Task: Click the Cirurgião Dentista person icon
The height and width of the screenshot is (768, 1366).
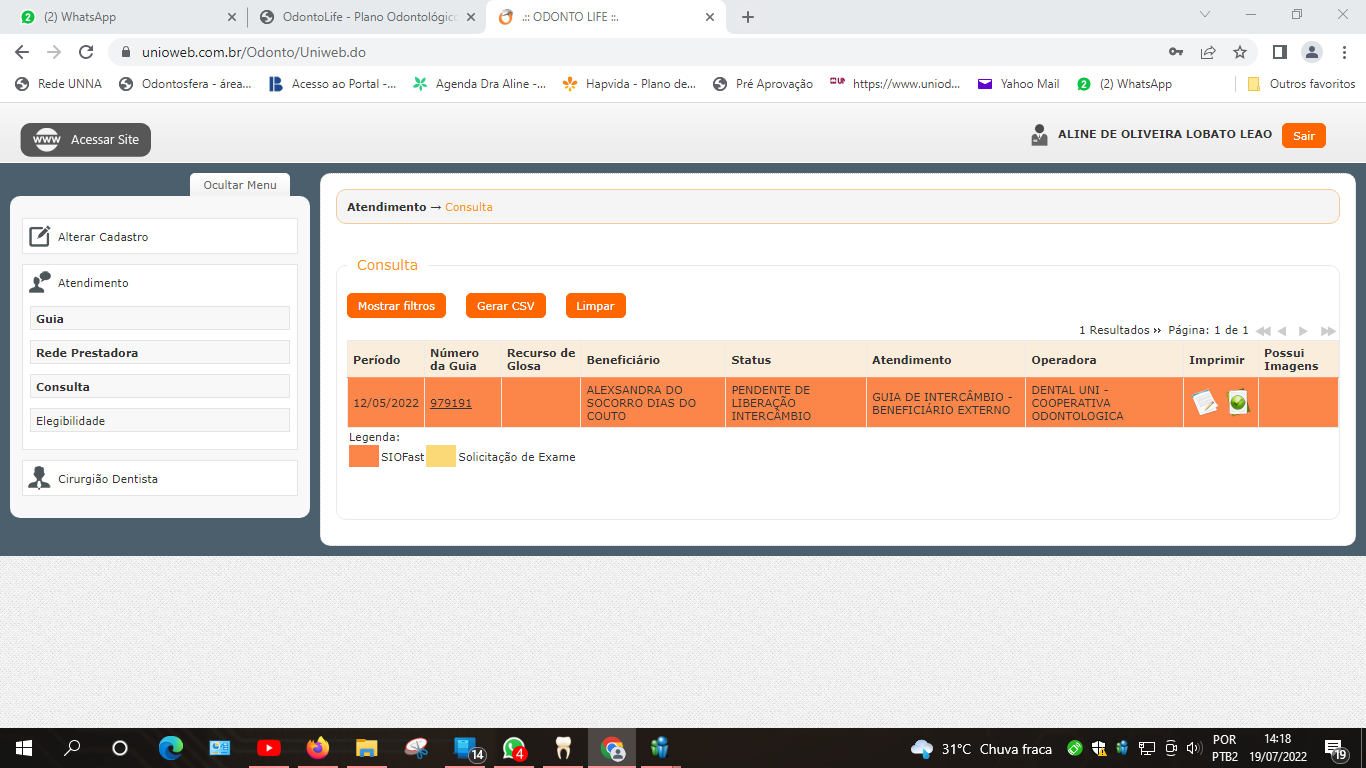Action: click(x=40, y=478)
